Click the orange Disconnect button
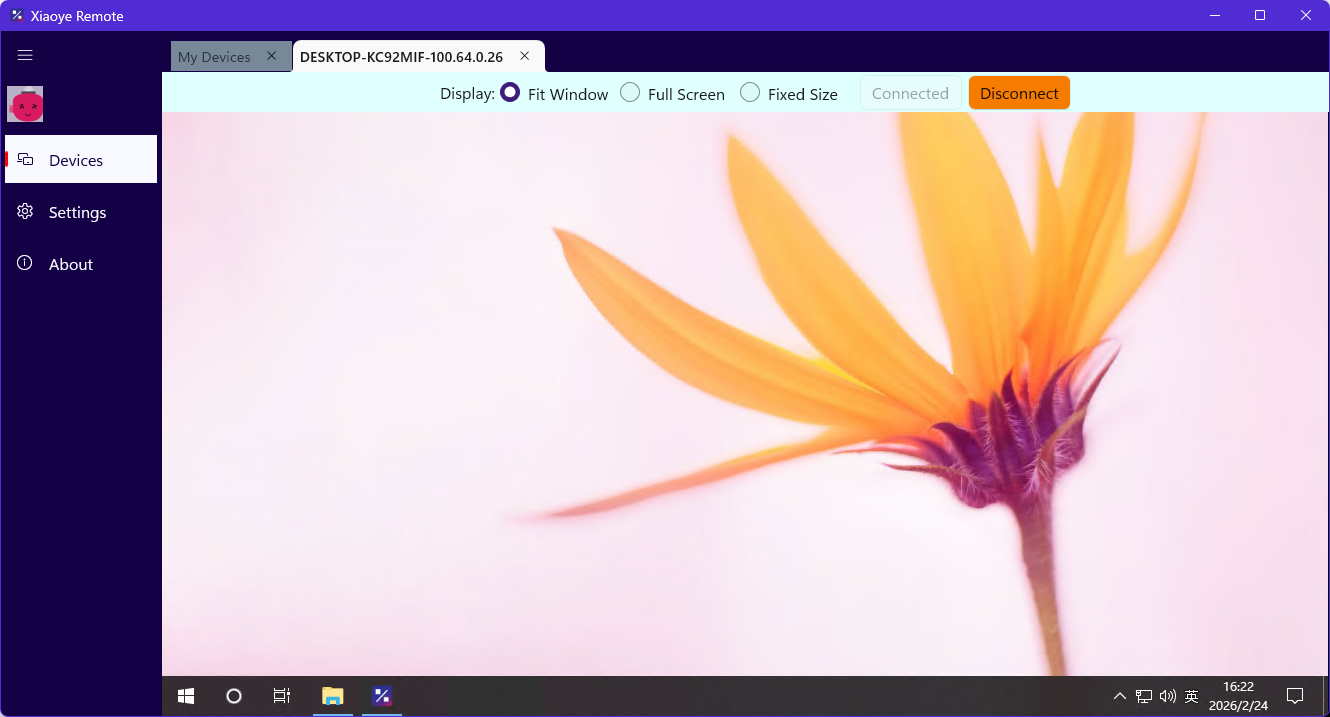The height and width of the screenshot is (717, 1330). 1019,93
